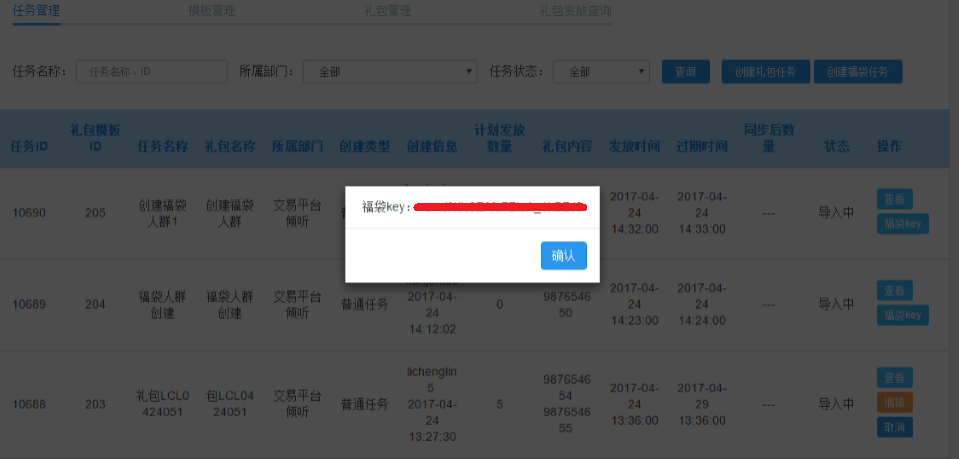Focus the 任务名称 search input field
This screenshot has height=459, width=959.
click(152, 72)
